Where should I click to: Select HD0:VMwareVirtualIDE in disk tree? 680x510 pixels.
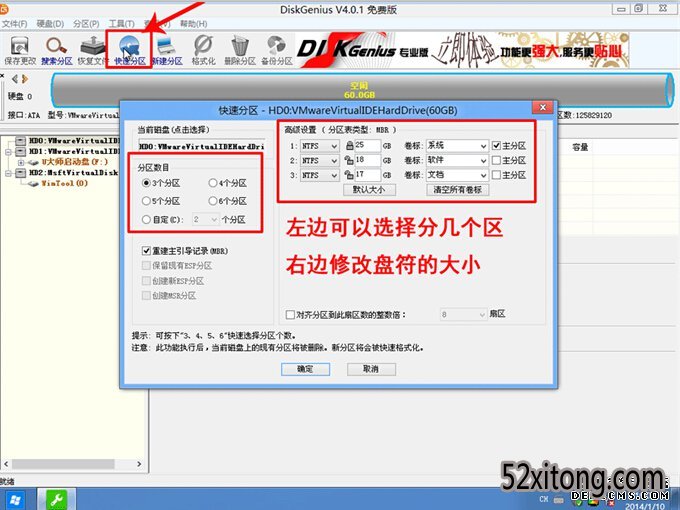point(74,141)
